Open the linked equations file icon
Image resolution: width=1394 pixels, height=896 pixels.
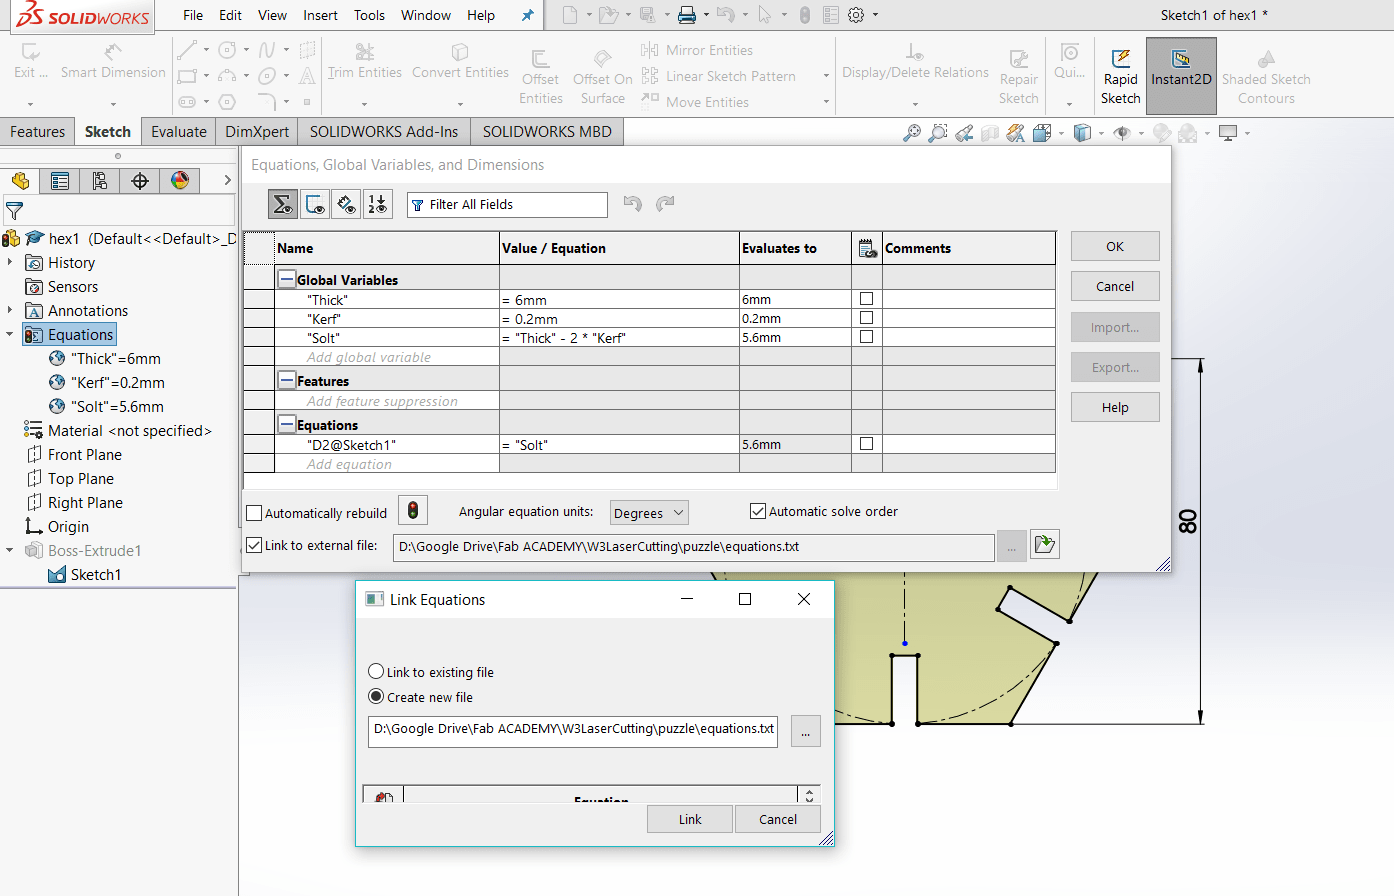tap(1044, 545)
